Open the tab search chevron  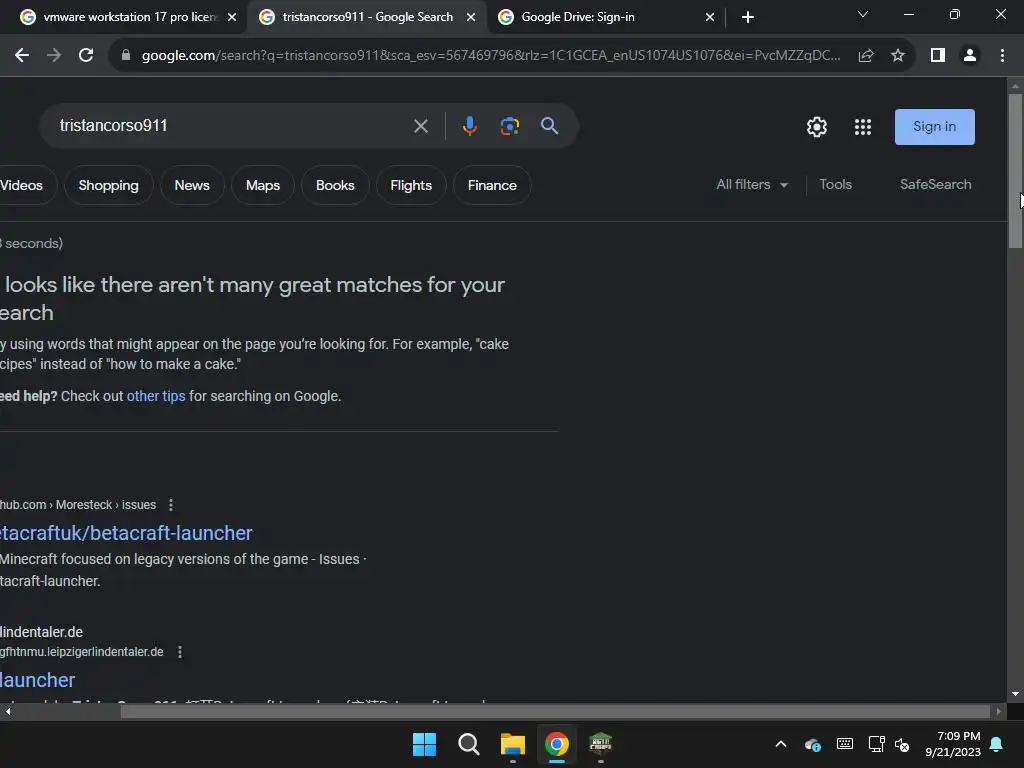[x=863, y=14]
